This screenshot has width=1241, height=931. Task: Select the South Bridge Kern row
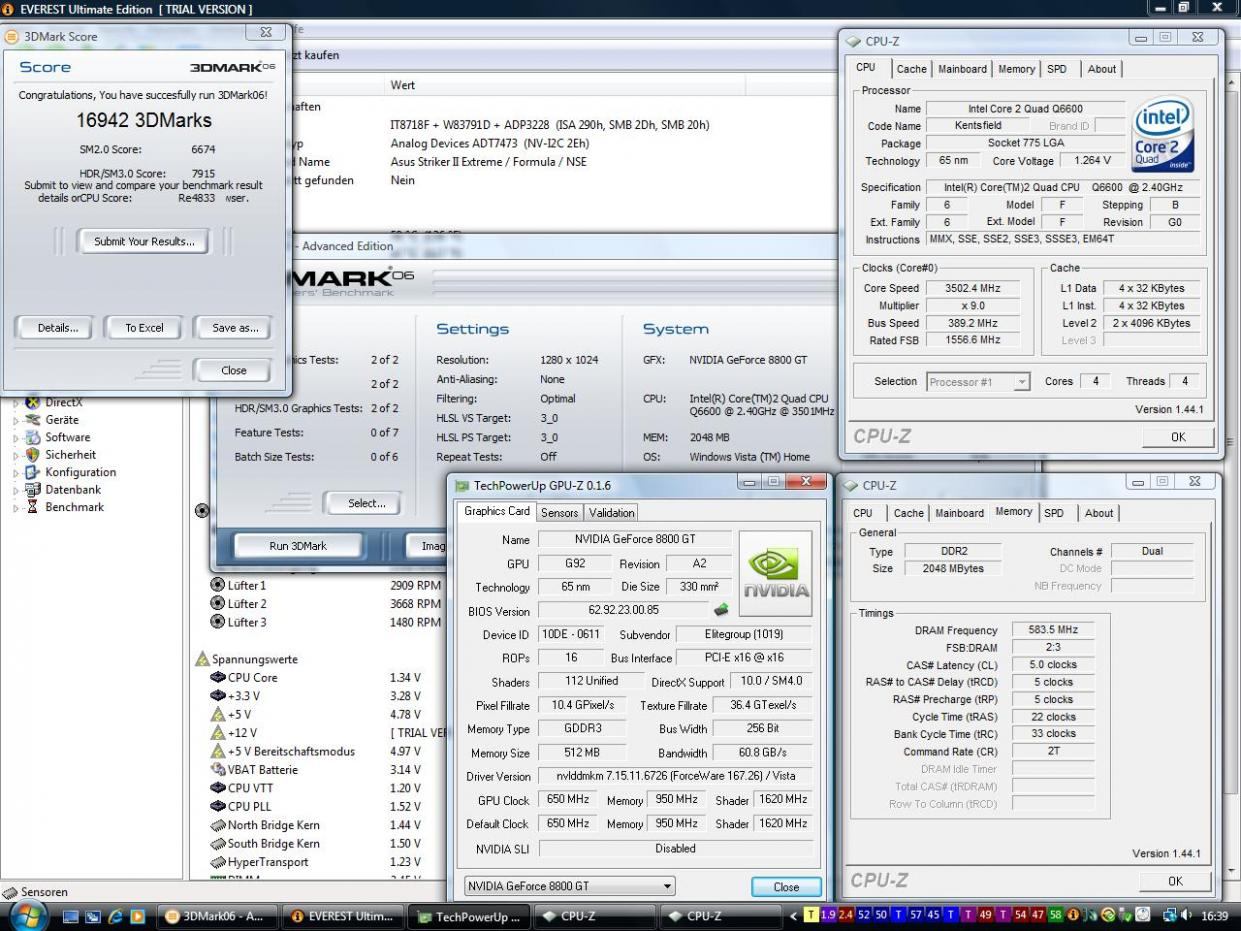coord(315,844)
